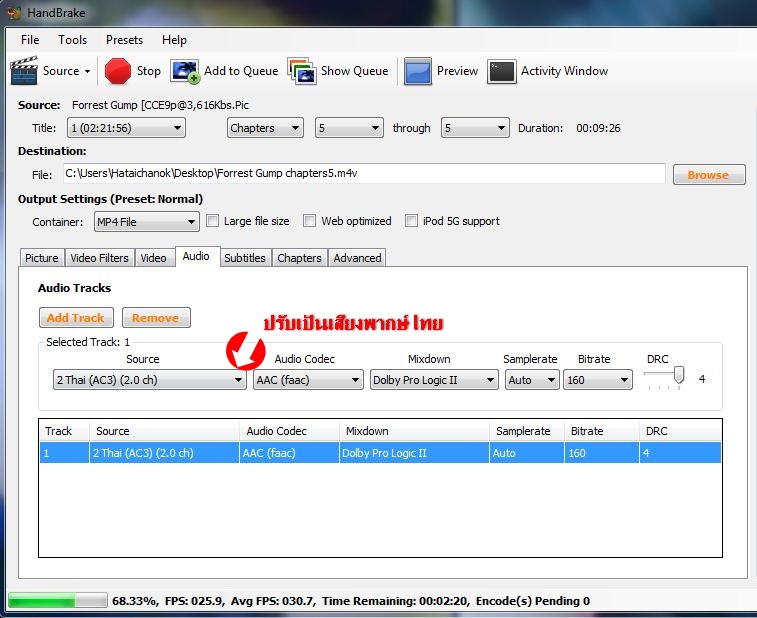Switch to the Advanced tab

[357, 258]
